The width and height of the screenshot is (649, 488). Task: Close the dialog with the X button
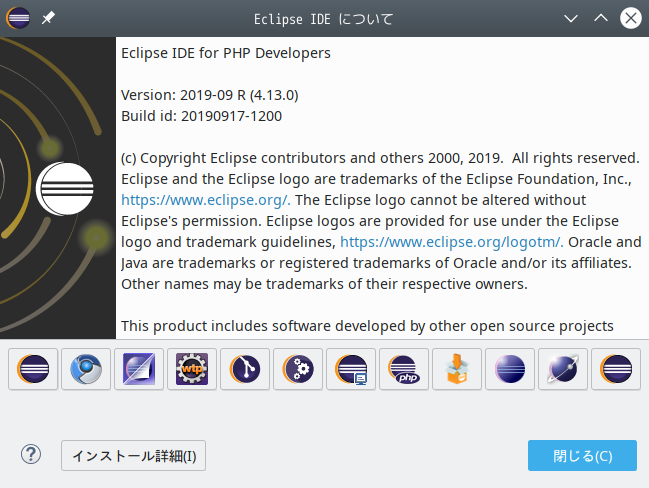(x=631, y=18)
